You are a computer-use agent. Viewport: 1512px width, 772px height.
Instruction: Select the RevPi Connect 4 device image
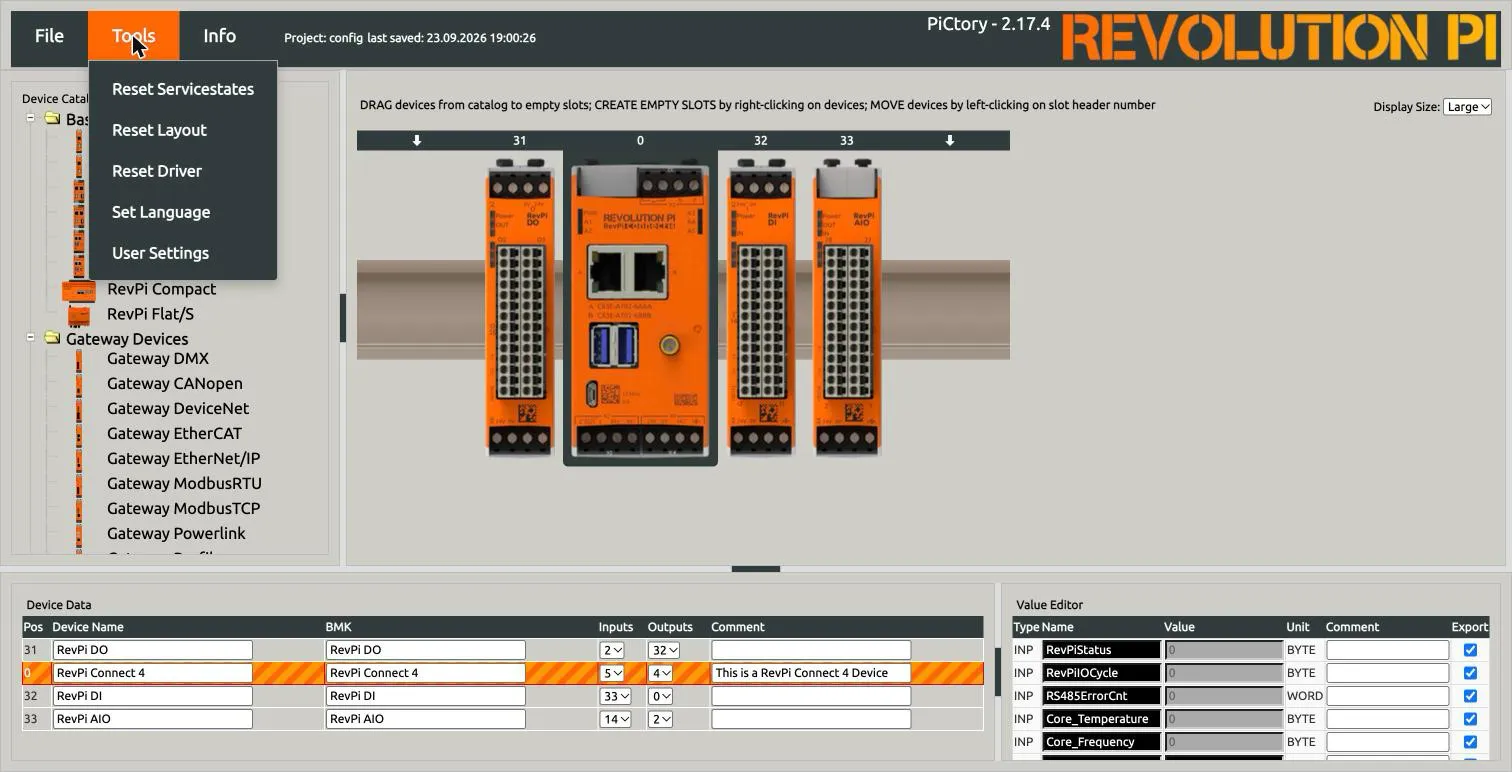coord(640,312)
